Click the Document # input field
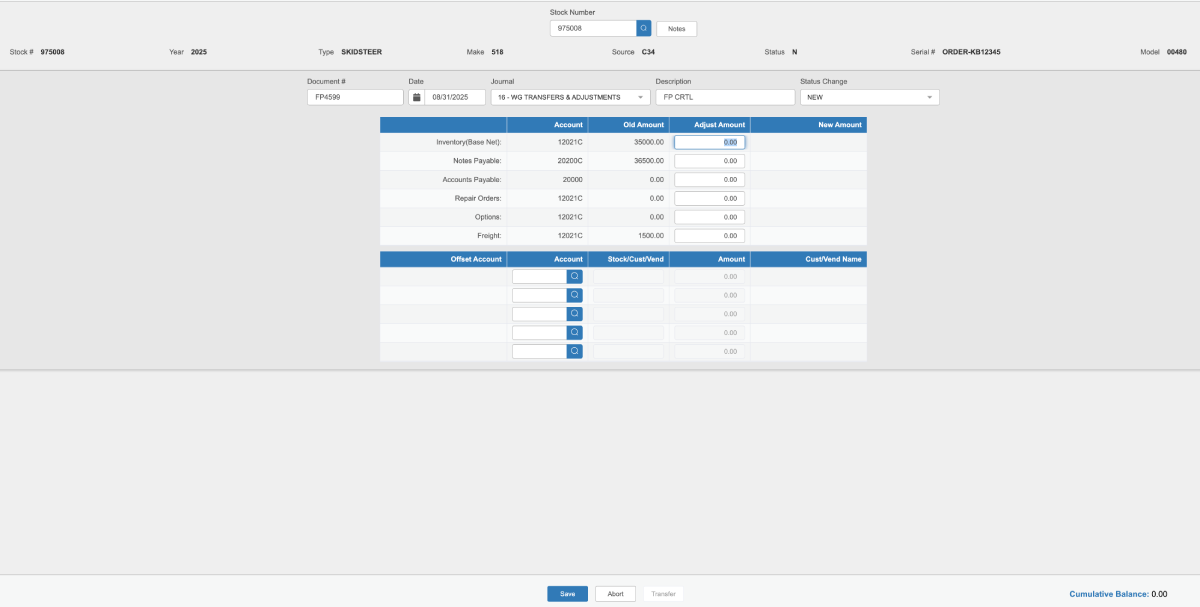 [x=354, y=97]
